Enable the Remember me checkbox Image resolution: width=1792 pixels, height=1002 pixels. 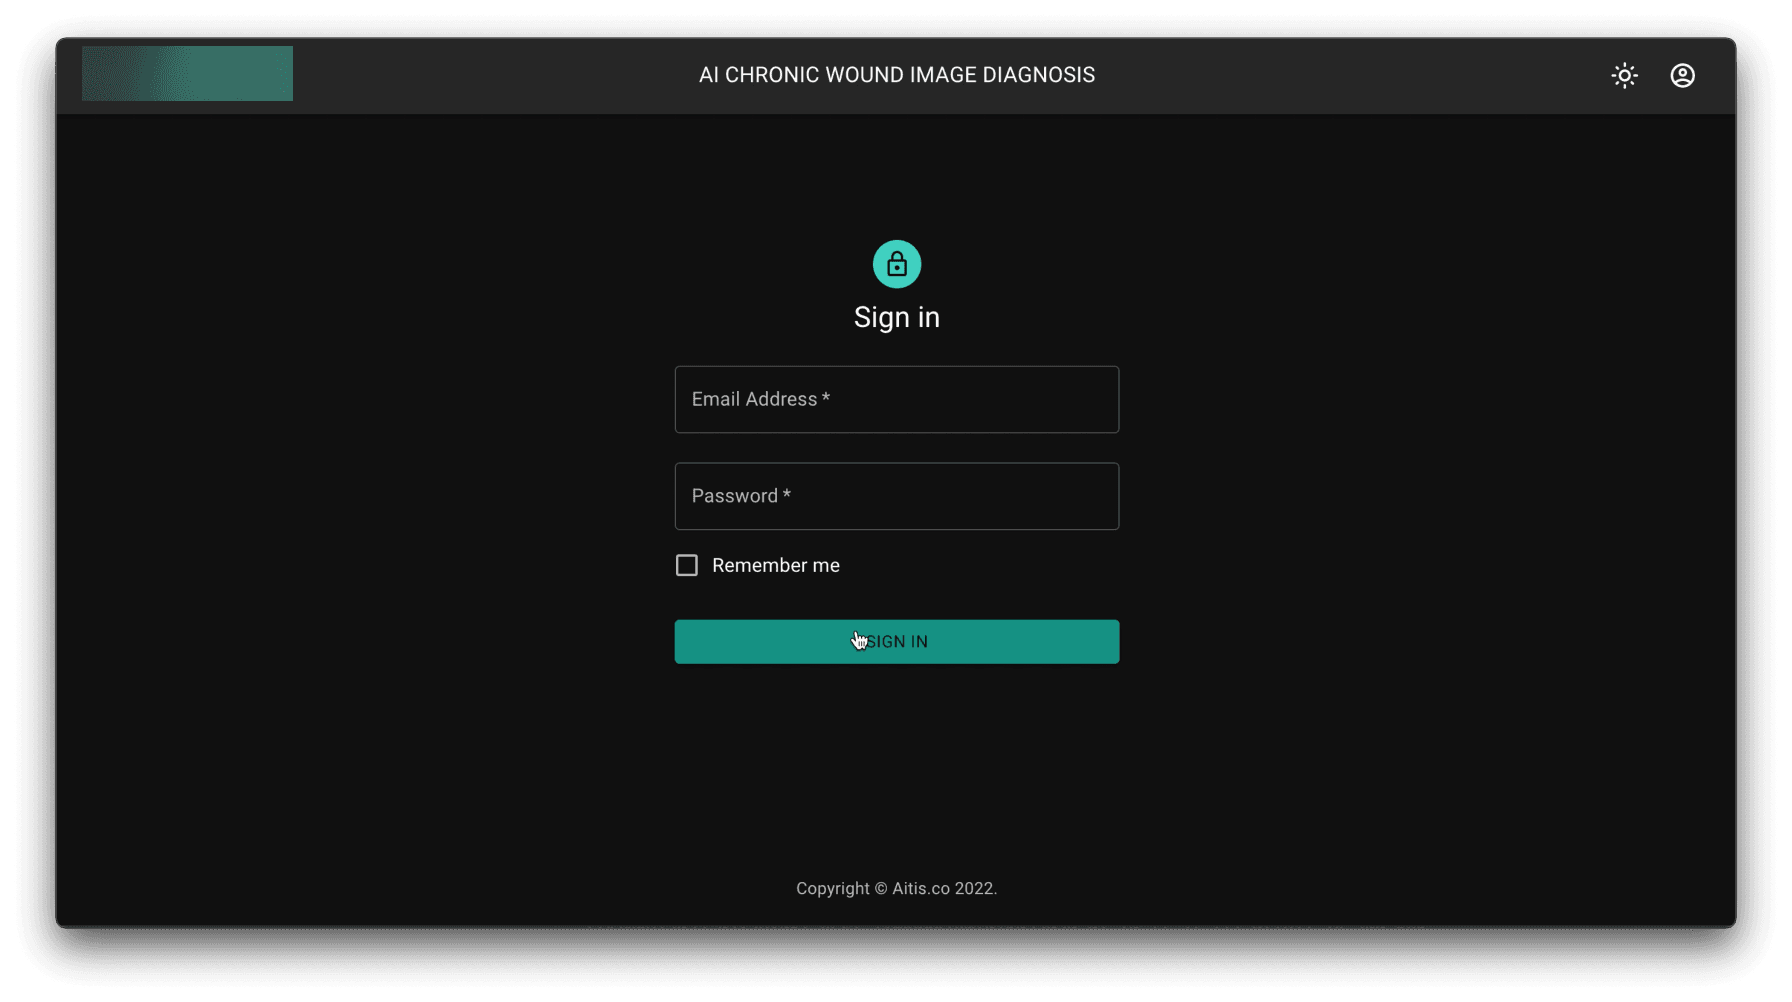pos(686,565)
